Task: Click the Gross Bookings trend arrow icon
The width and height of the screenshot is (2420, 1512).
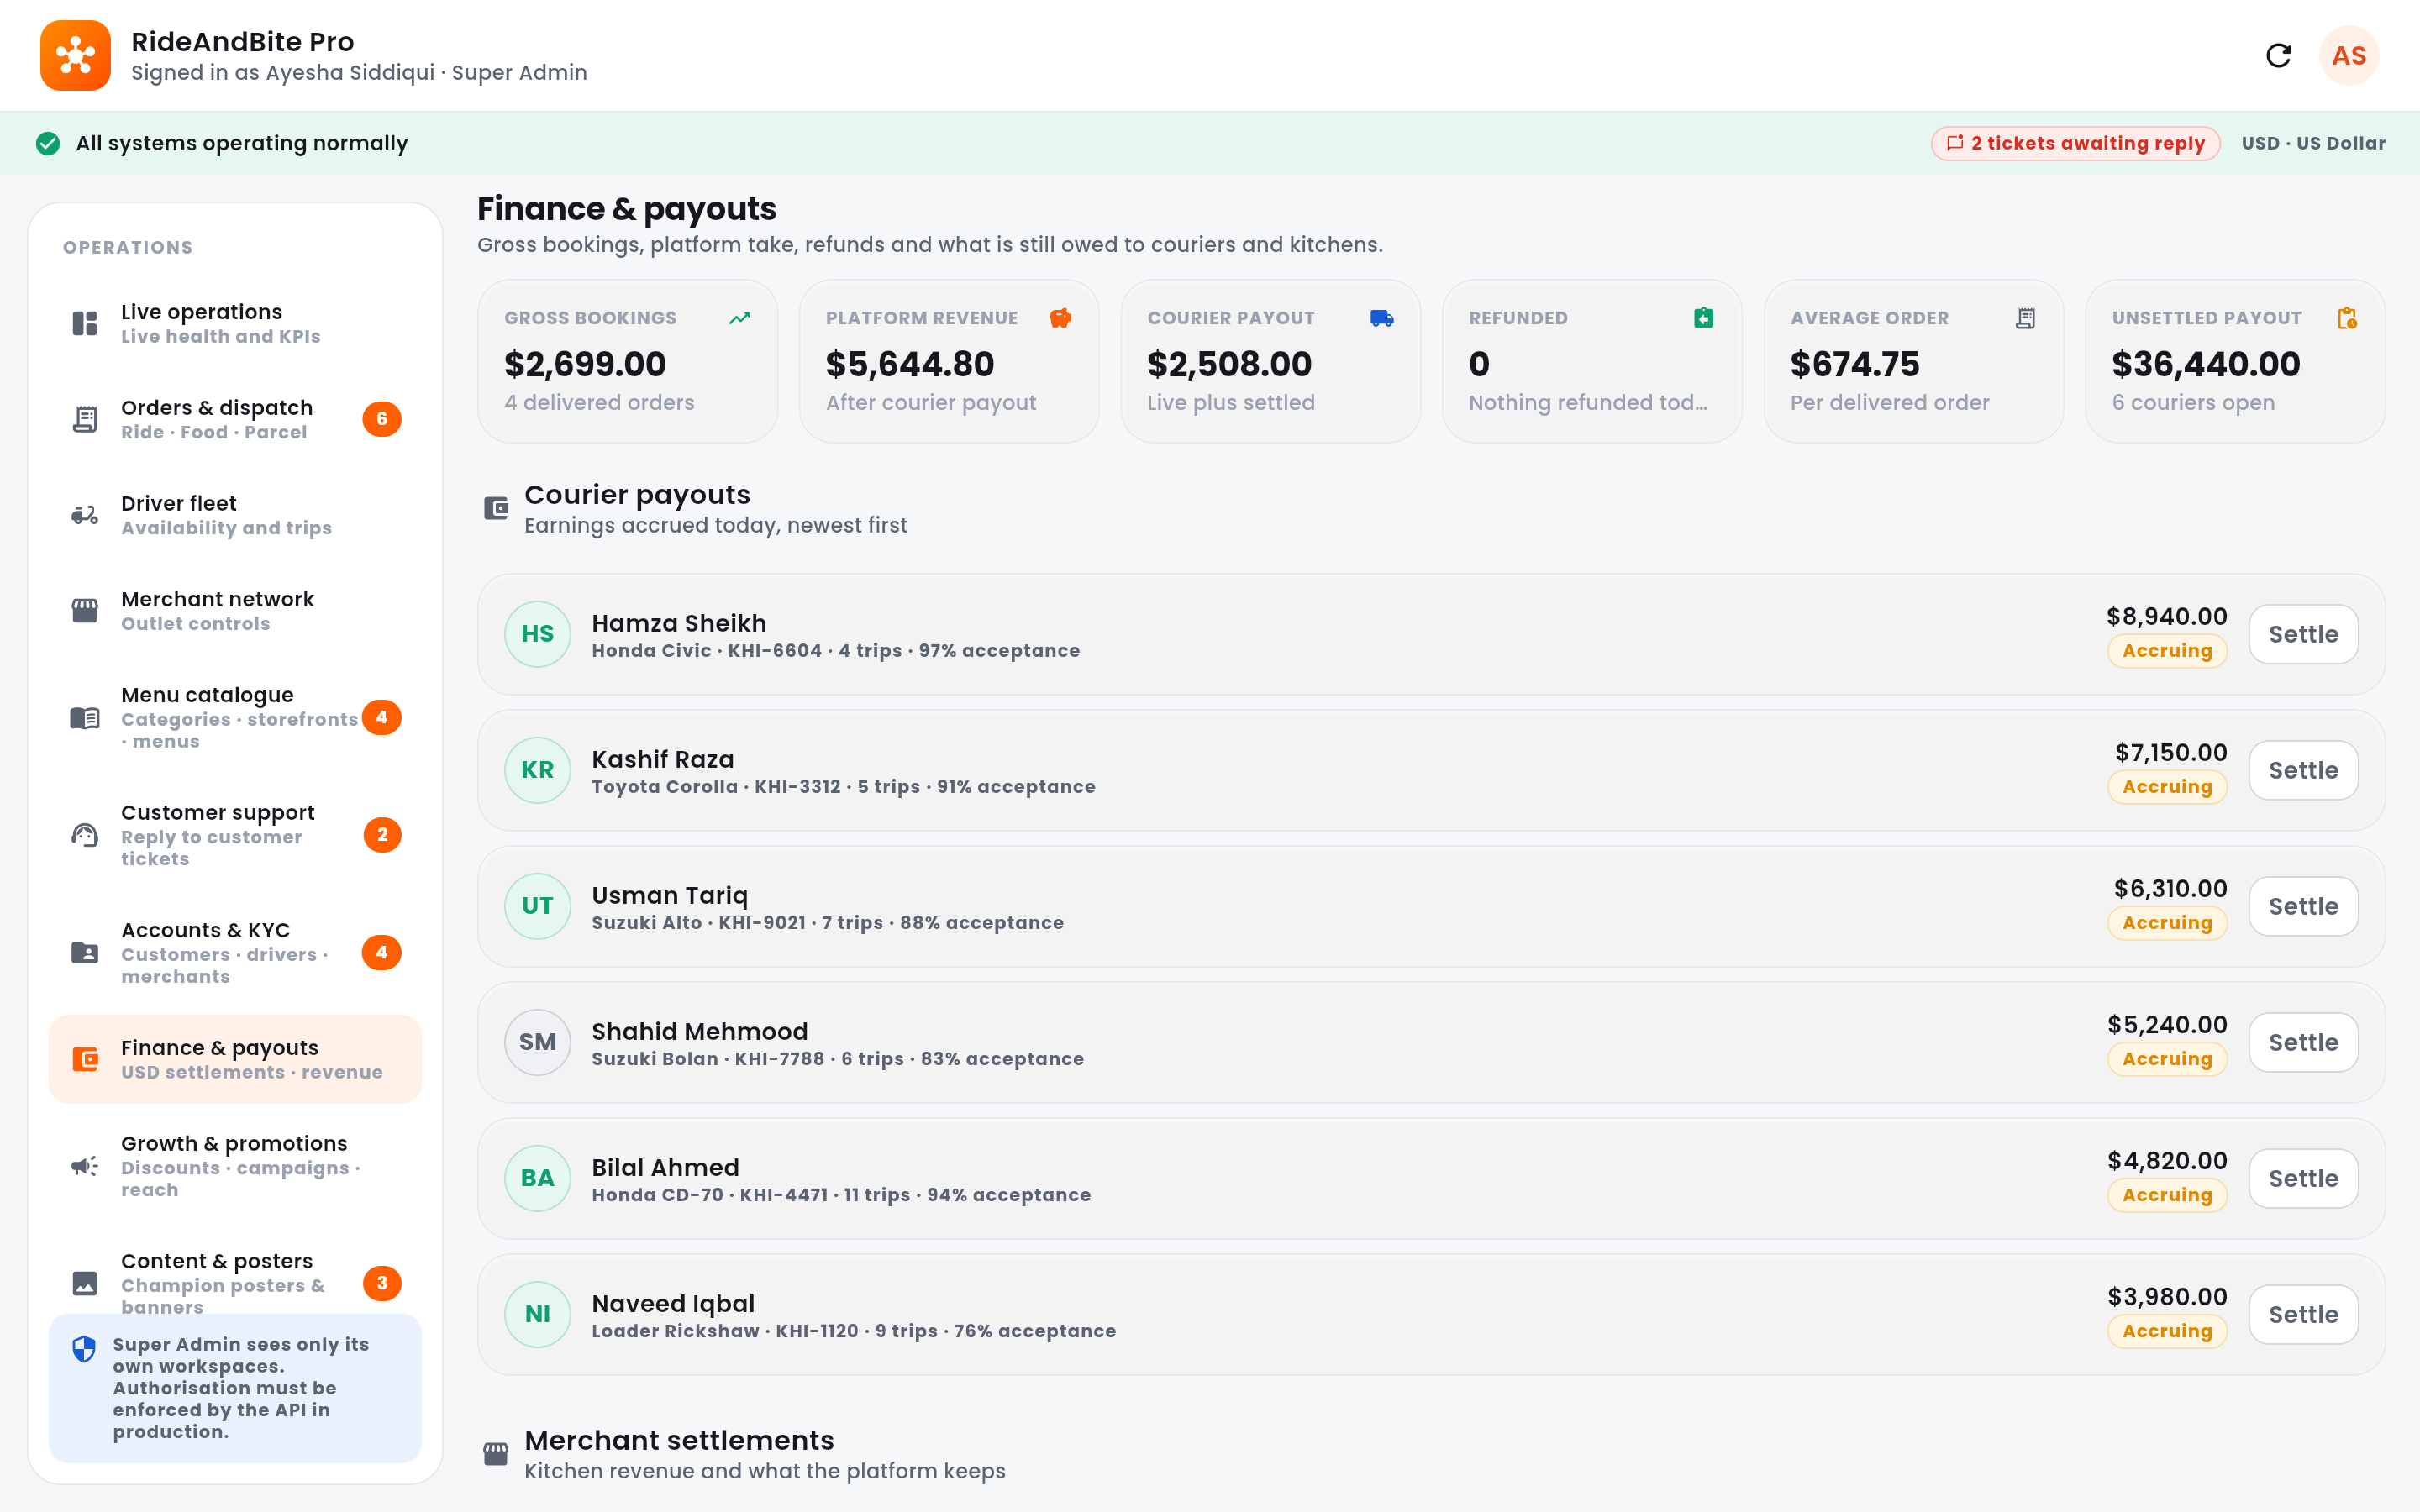Action: pos(739,318)
